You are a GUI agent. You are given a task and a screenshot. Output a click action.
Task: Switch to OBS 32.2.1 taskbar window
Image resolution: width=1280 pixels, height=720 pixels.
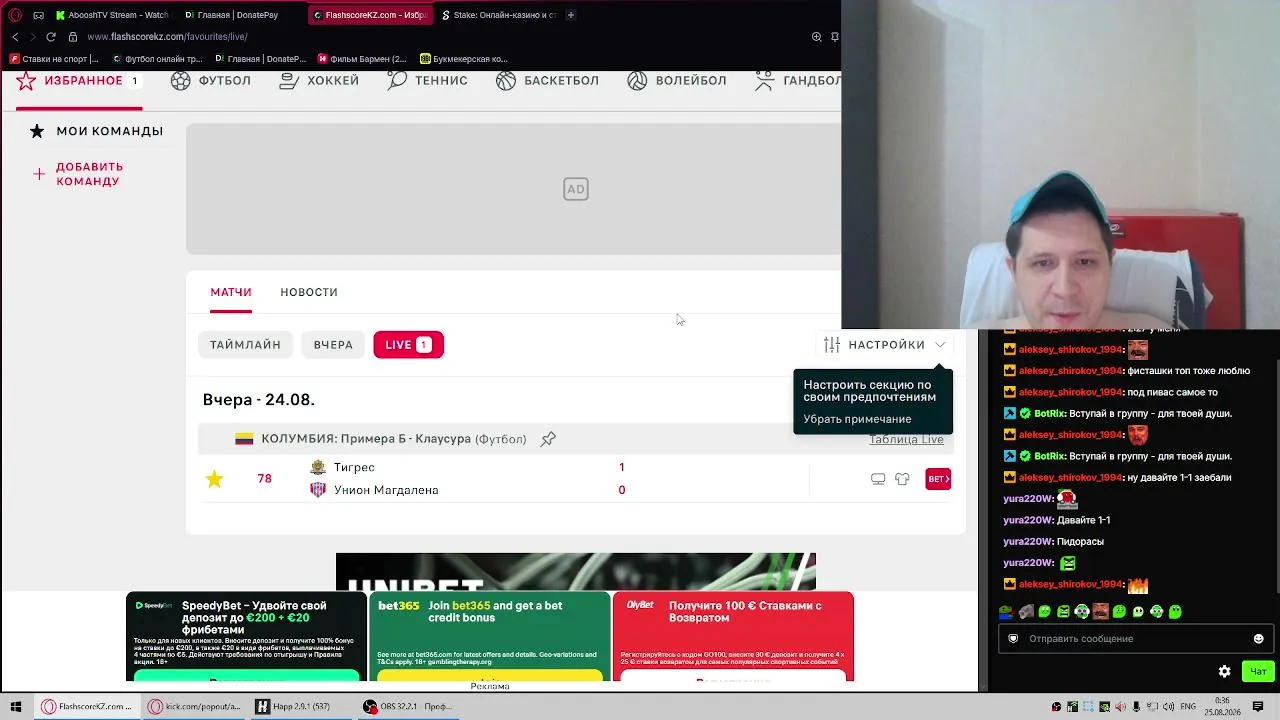(410, 707)
